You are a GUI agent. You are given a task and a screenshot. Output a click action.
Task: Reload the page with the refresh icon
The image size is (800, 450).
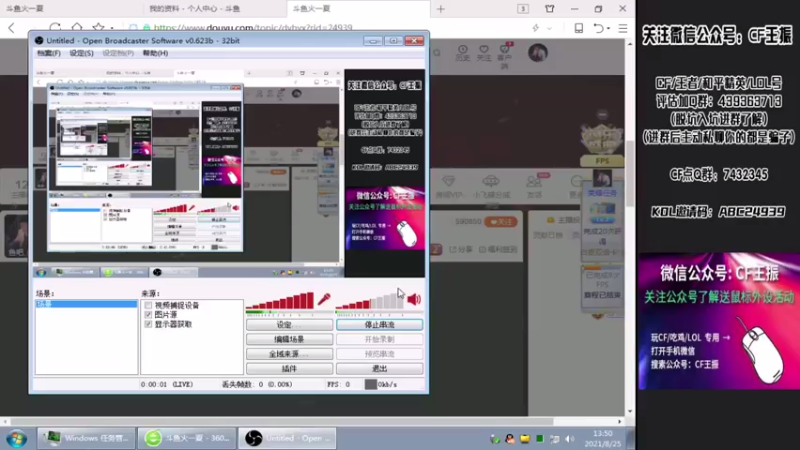(55, 28)
